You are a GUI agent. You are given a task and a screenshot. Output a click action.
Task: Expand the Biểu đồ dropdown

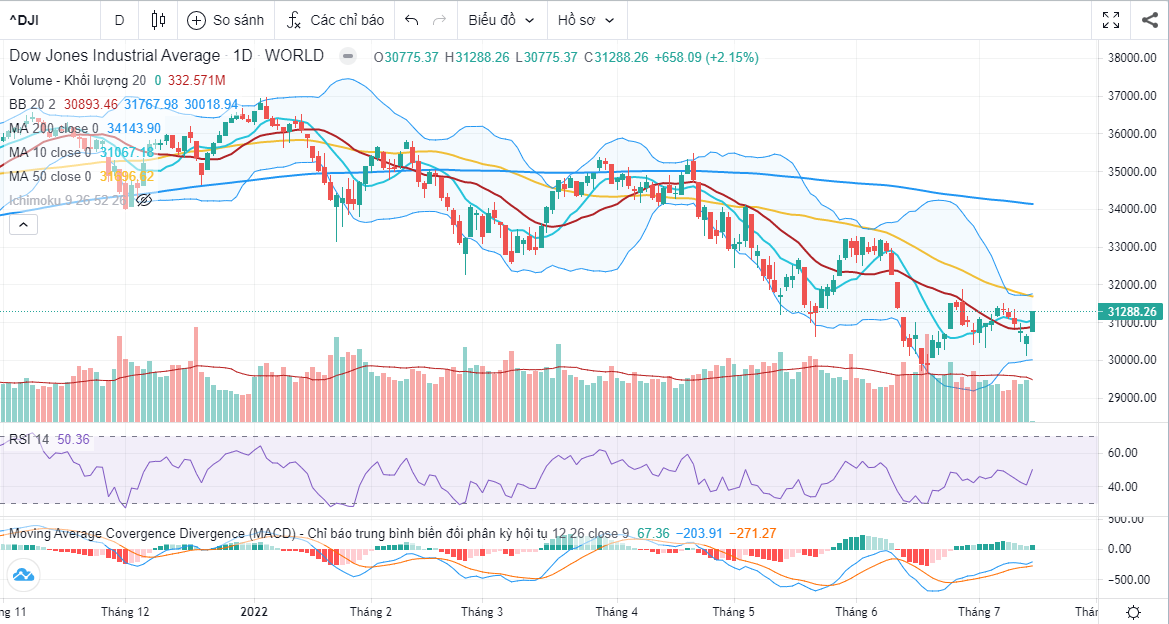pyautogui.click(x=502, y=20)
